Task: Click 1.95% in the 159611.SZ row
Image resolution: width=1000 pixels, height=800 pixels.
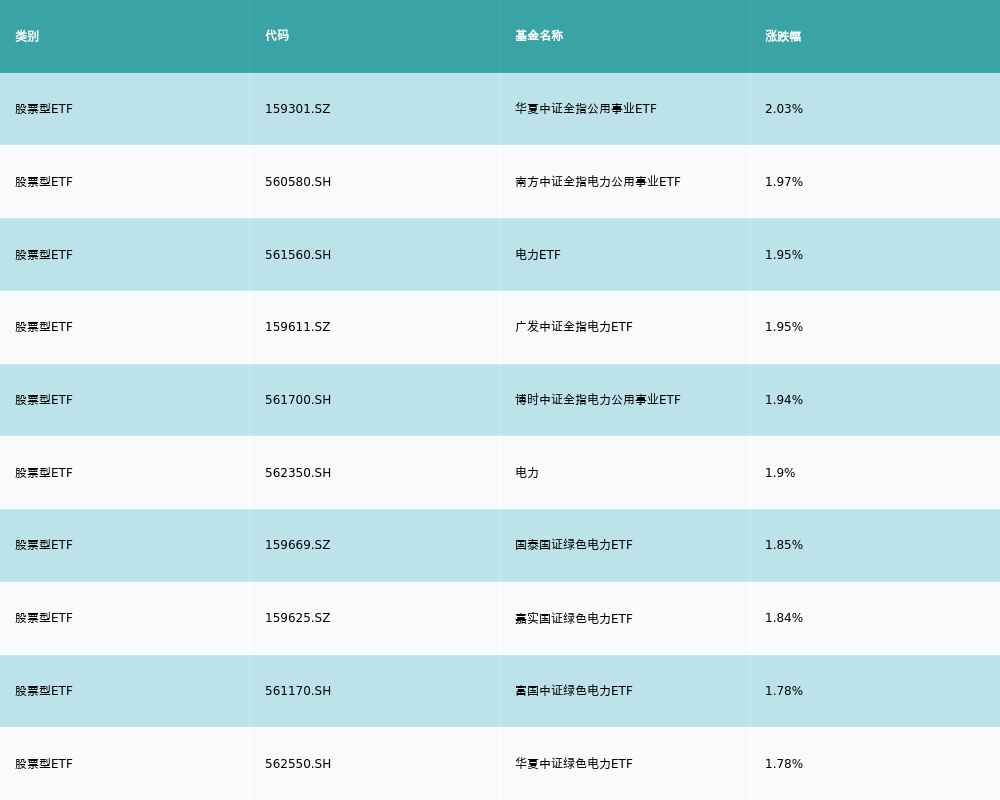Action: pyautogui.click(x=784, y=327)
